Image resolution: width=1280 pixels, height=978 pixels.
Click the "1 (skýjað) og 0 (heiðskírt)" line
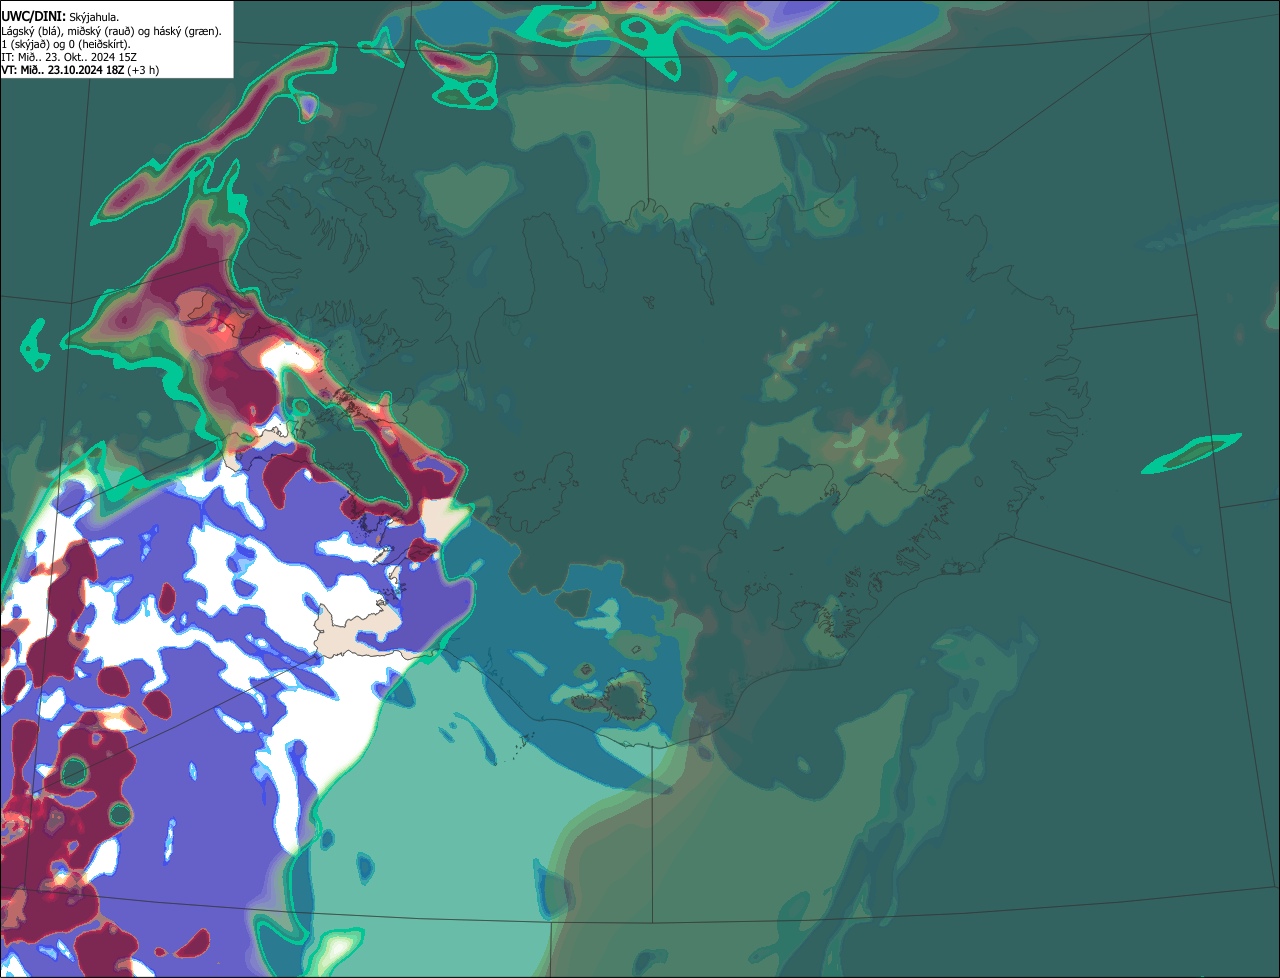(x=66, y=44)
